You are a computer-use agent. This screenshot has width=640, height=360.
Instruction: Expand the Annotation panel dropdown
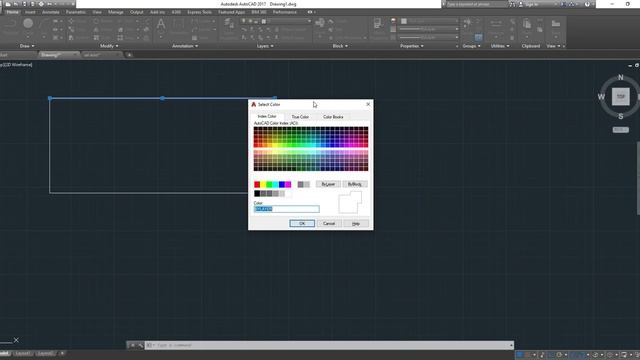(185, 46)
